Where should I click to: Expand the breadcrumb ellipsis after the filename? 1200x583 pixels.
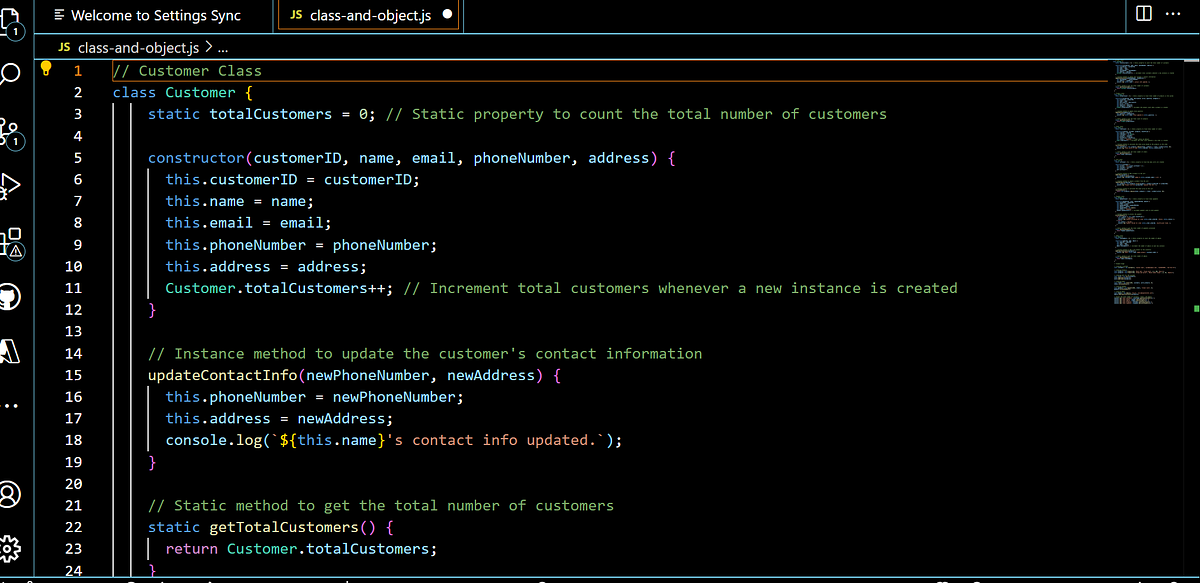point(222,47)
